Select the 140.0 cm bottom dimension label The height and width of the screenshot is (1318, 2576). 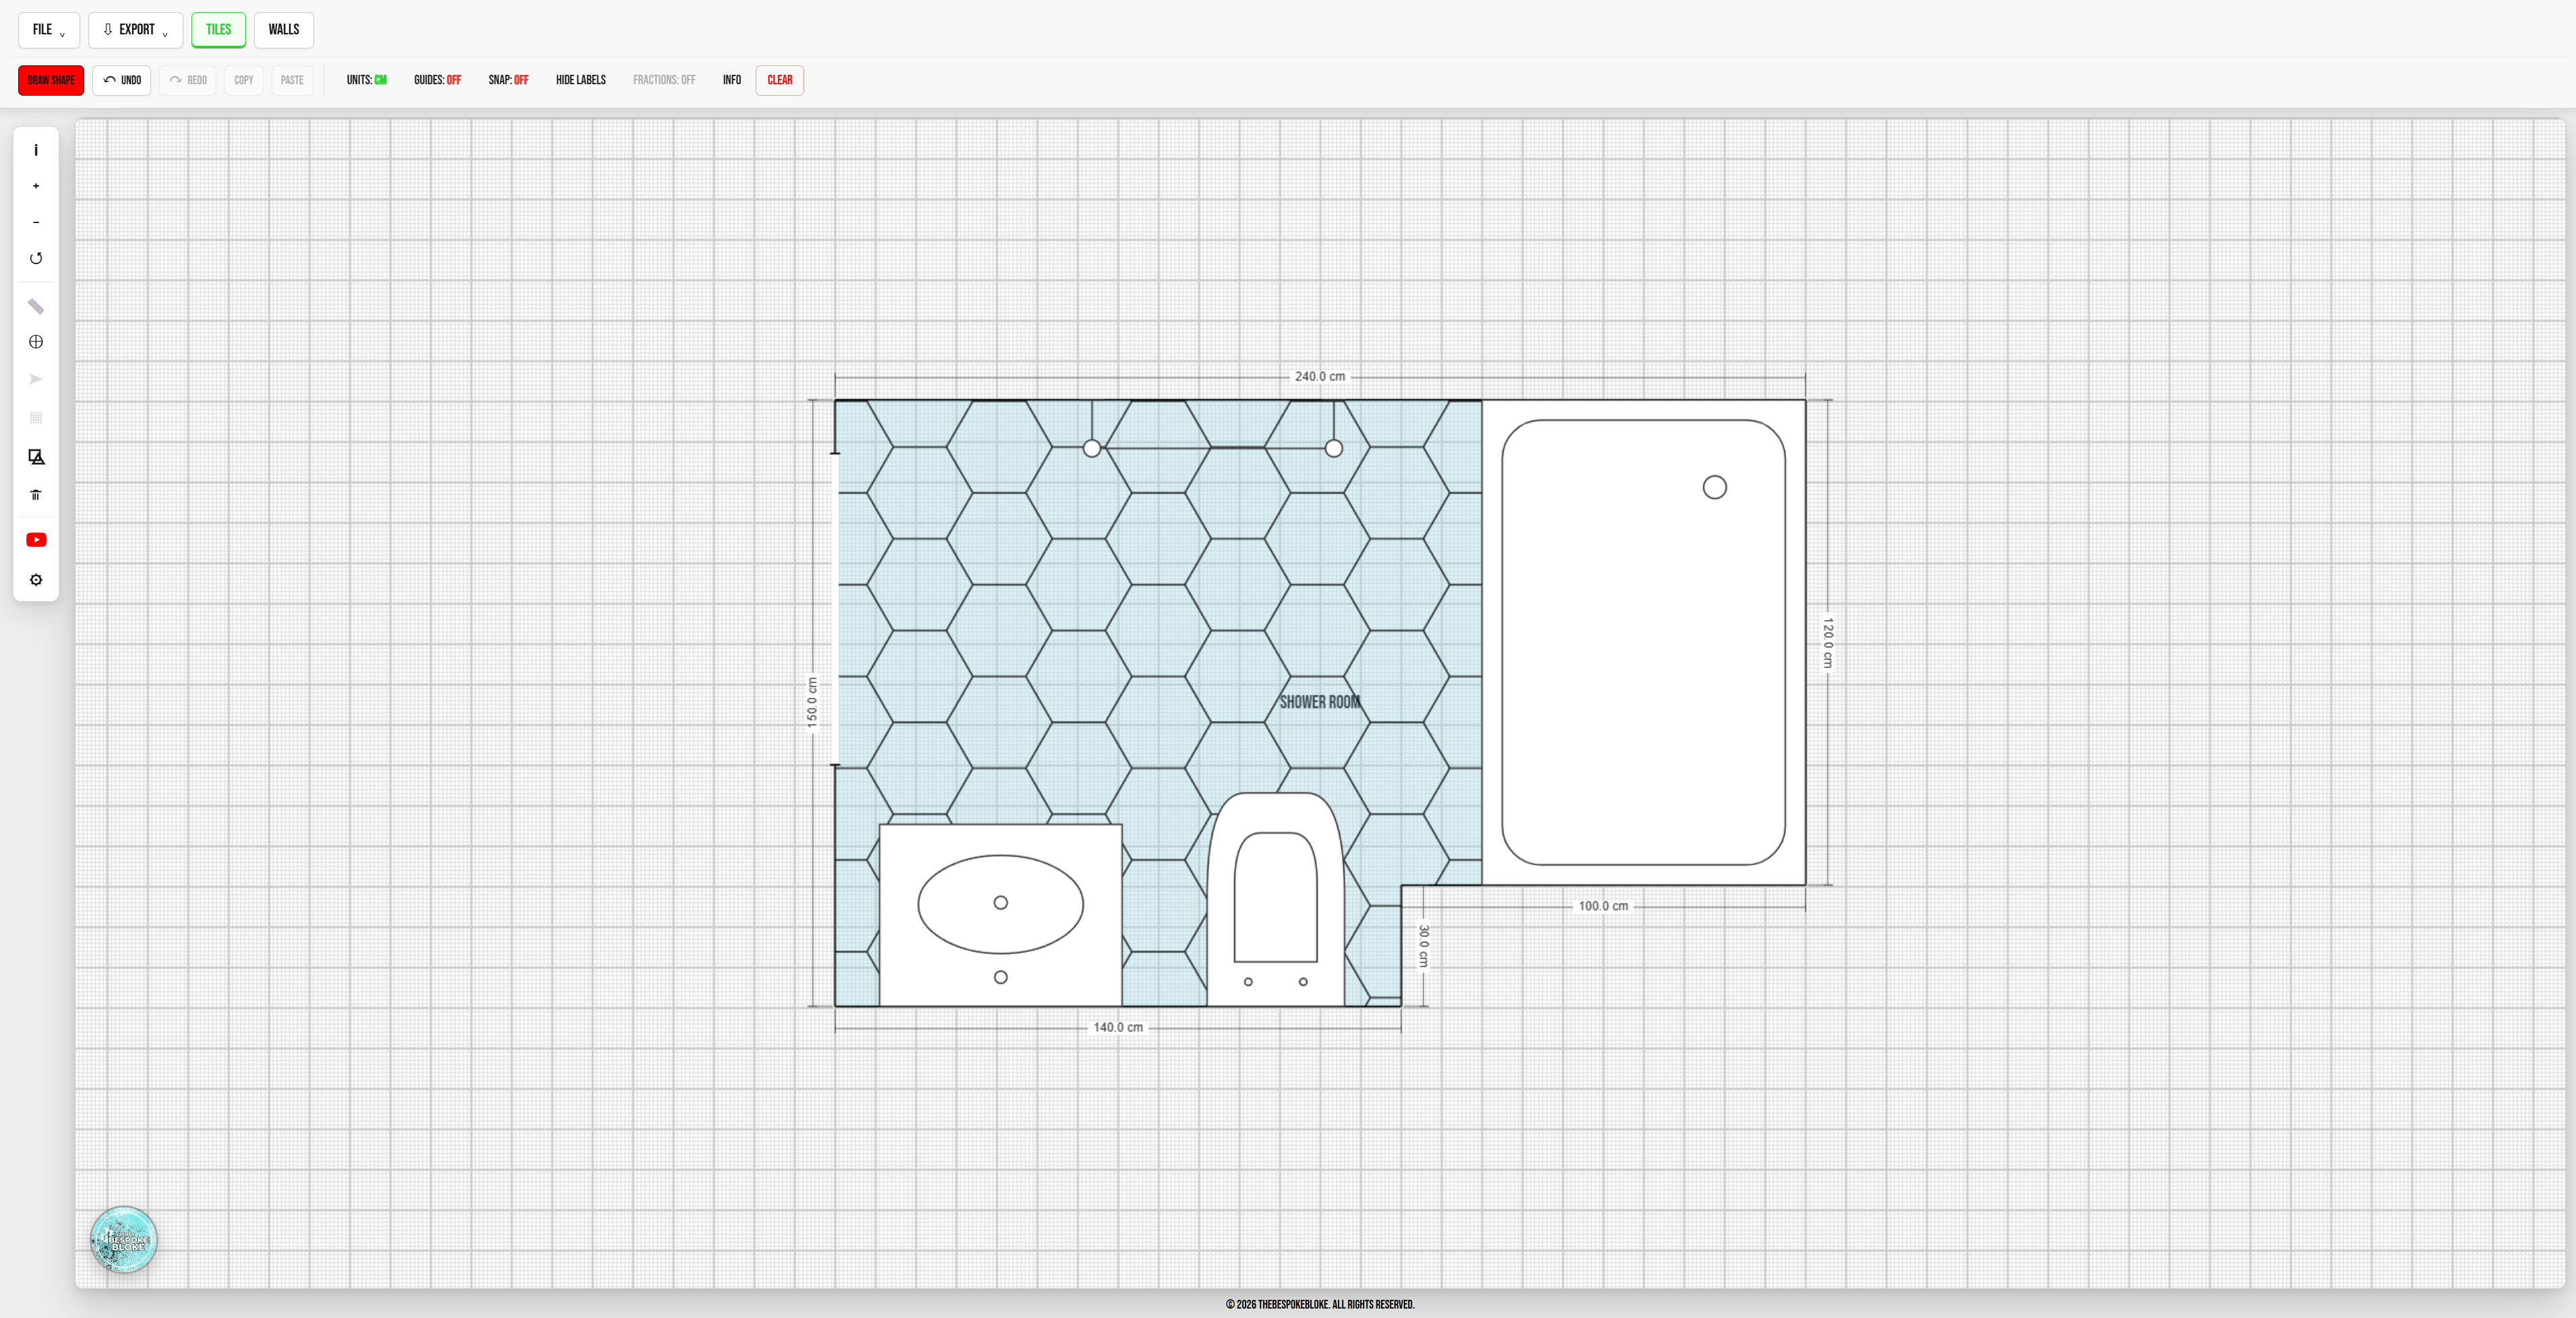pos(1118,1028)
